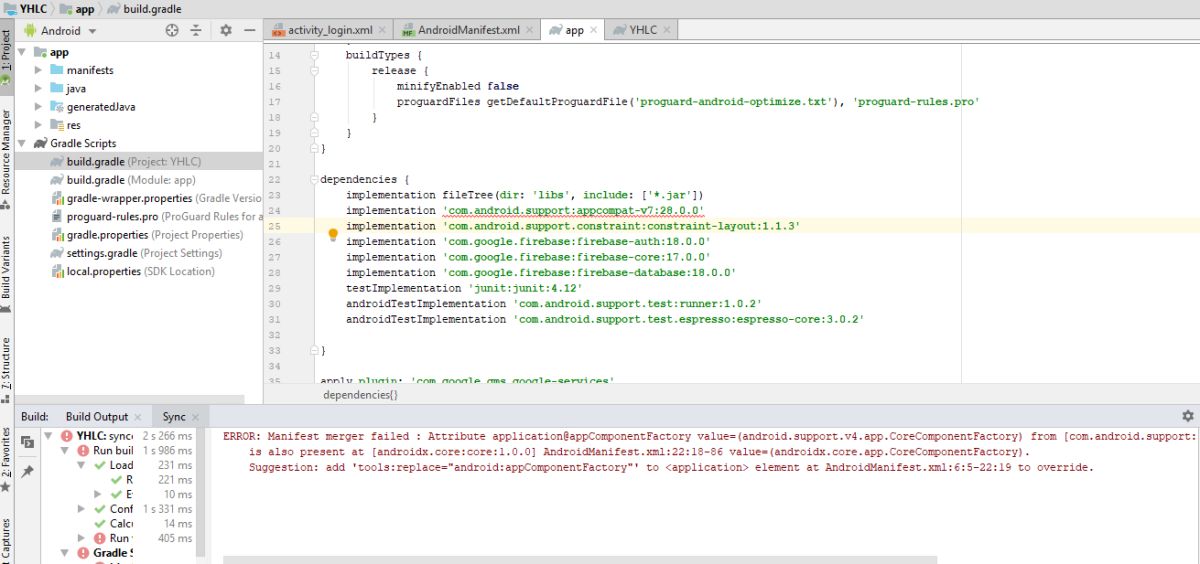This screenshot has width=1200, height=564.
Task: Click the build output horizontal scrollbar
Action: pyautogui.click(x=580, y=560)
